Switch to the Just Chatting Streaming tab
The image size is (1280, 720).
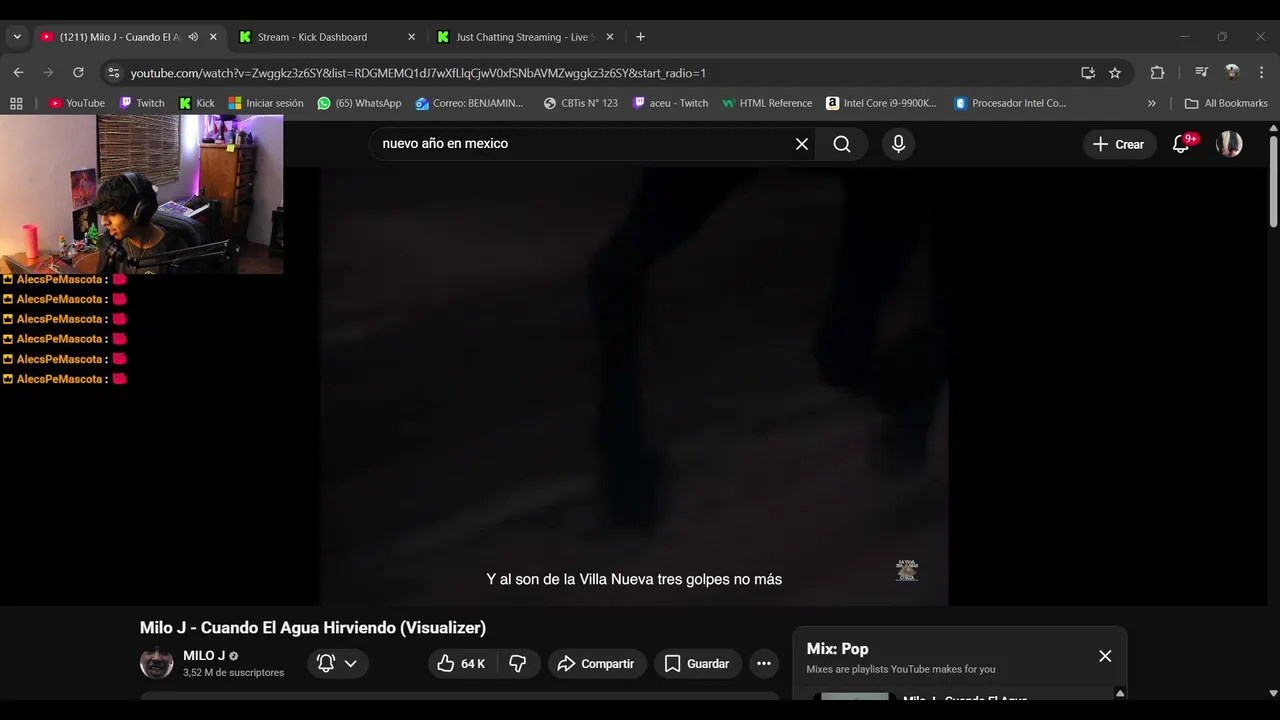tap(526, 37)
